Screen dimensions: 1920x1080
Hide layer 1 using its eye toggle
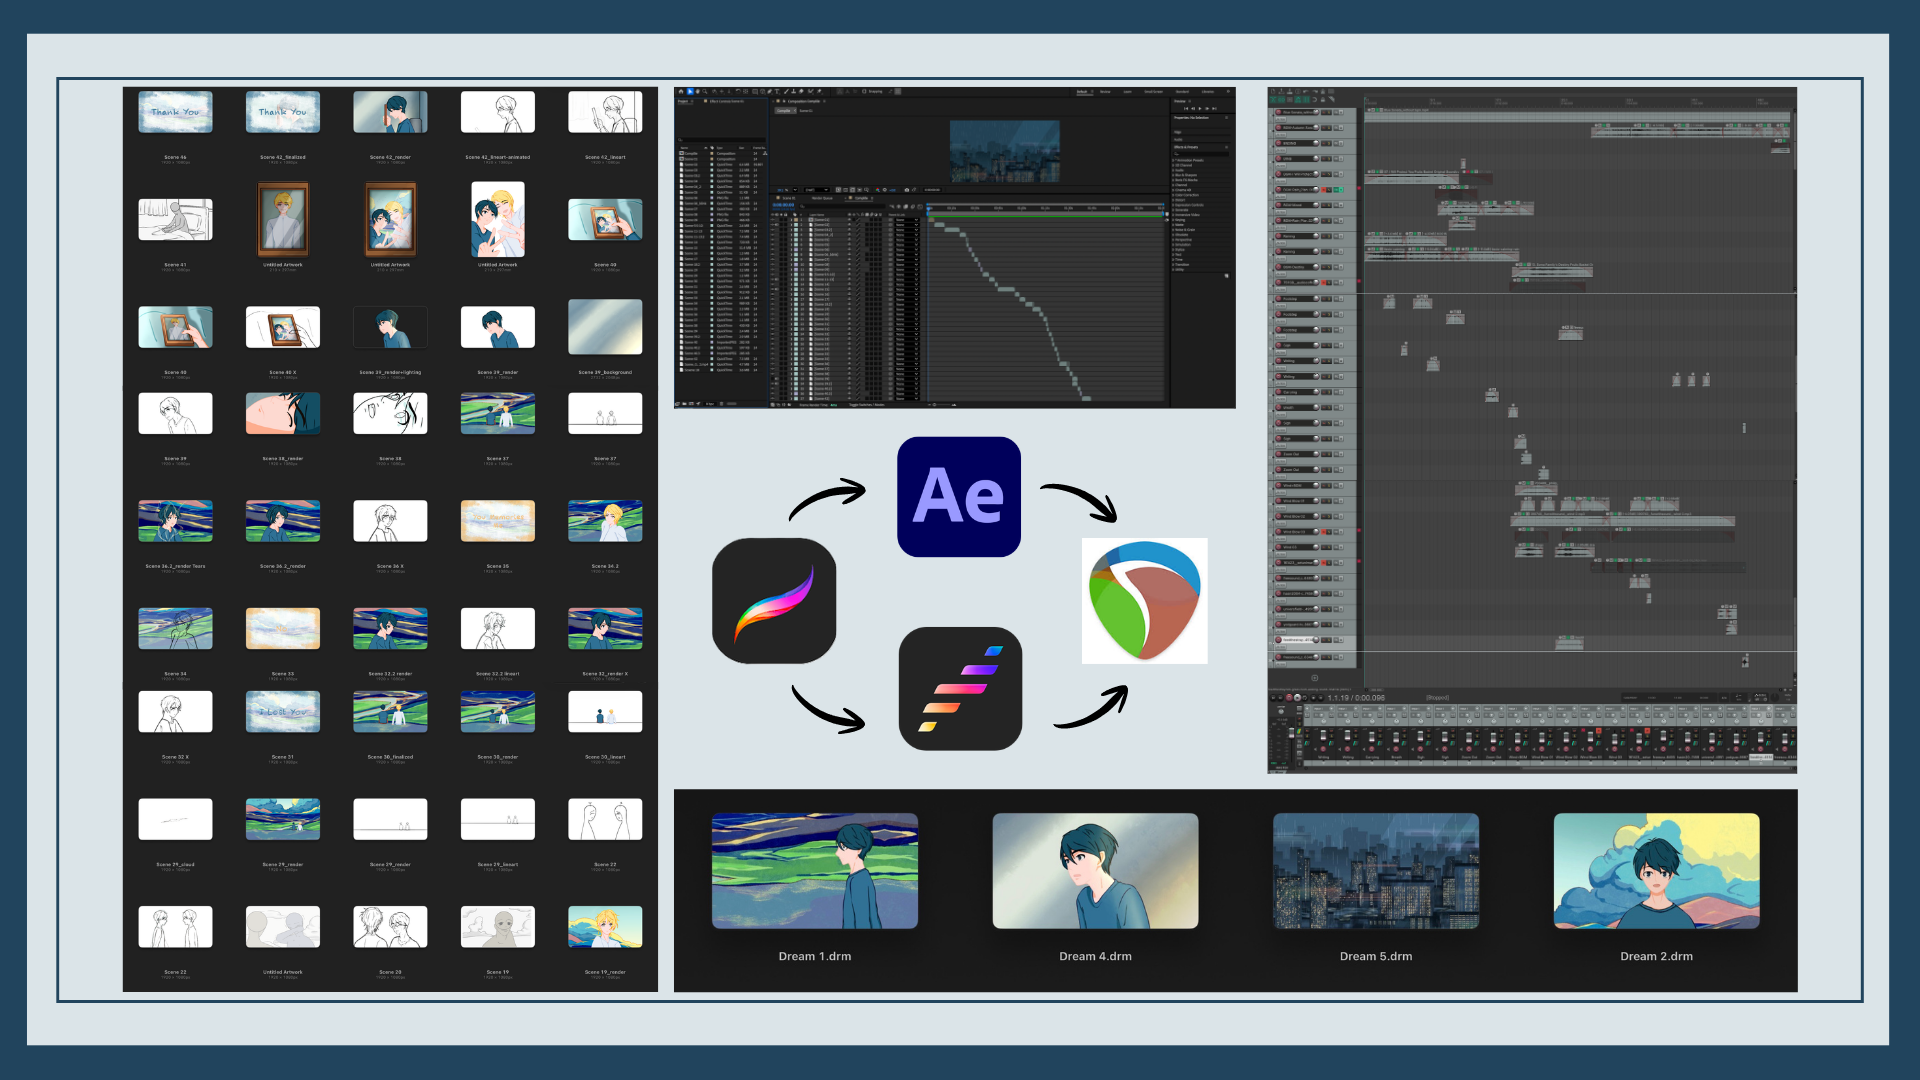(773, 220)
